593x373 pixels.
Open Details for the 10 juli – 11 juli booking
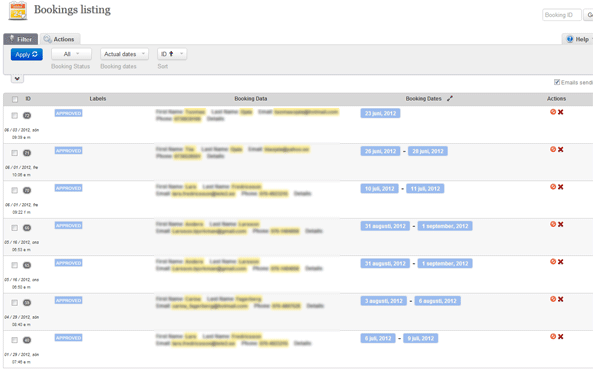point(303,194)
